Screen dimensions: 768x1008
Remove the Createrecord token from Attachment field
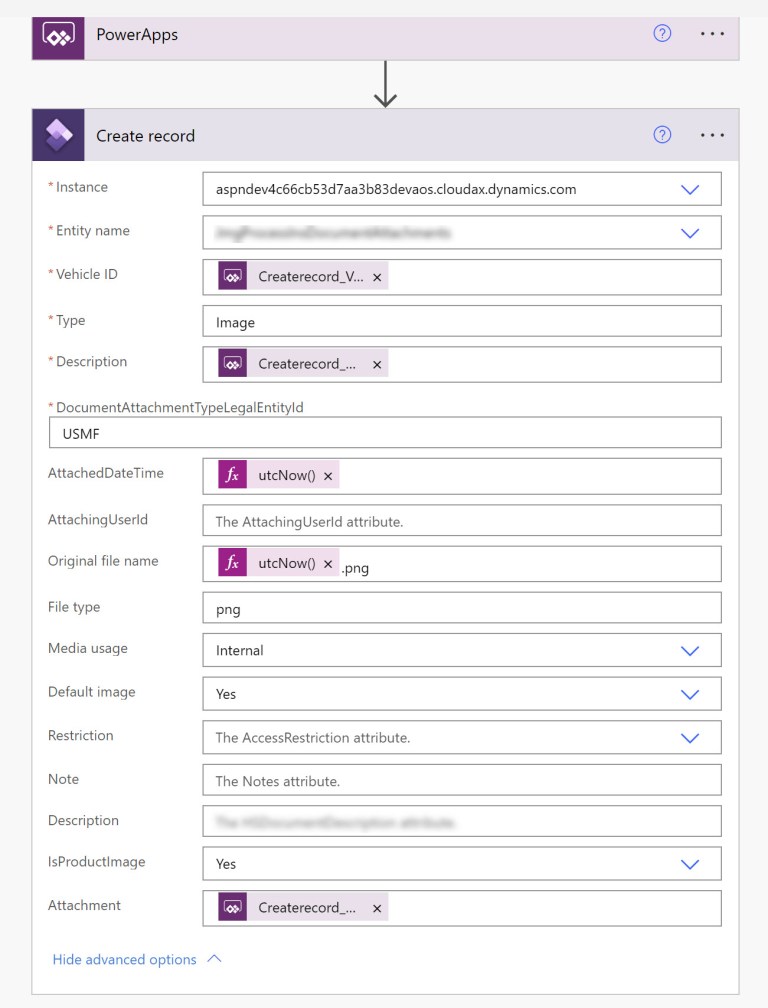377,908
